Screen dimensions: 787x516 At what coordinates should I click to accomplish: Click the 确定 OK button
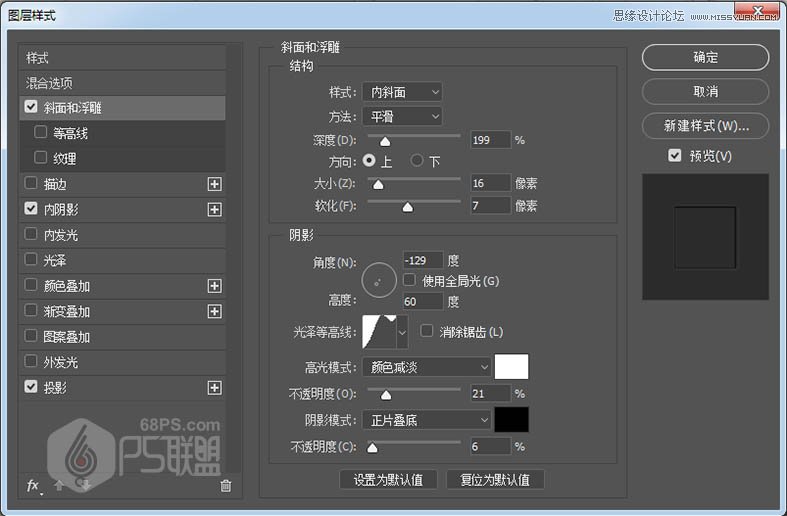[705, 57]
